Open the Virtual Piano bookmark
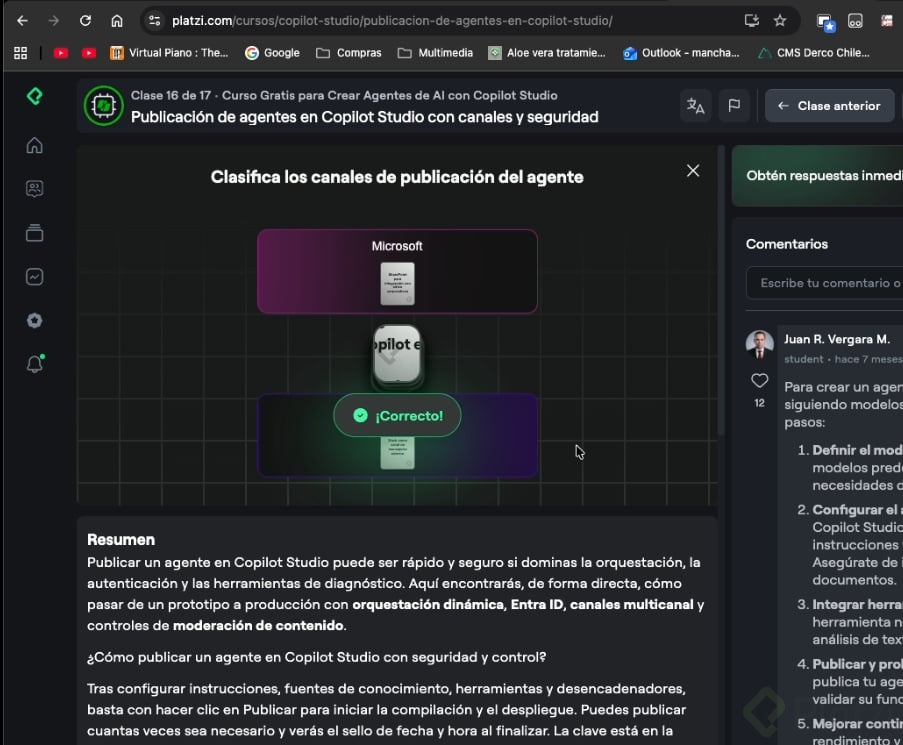 [169, 53]
